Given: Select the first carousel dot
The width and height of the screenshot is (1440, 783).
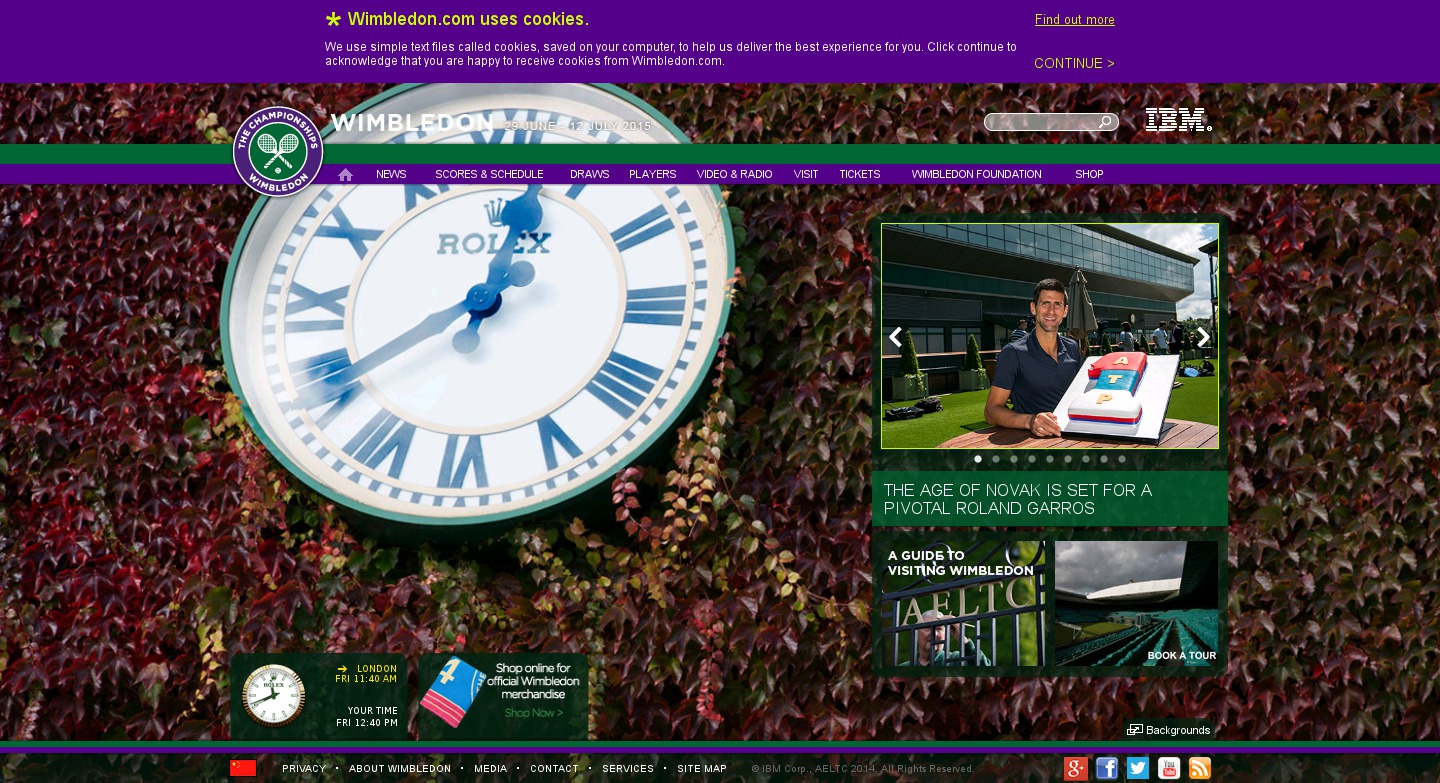Looking at the screenshot, I should pos(978,459).
